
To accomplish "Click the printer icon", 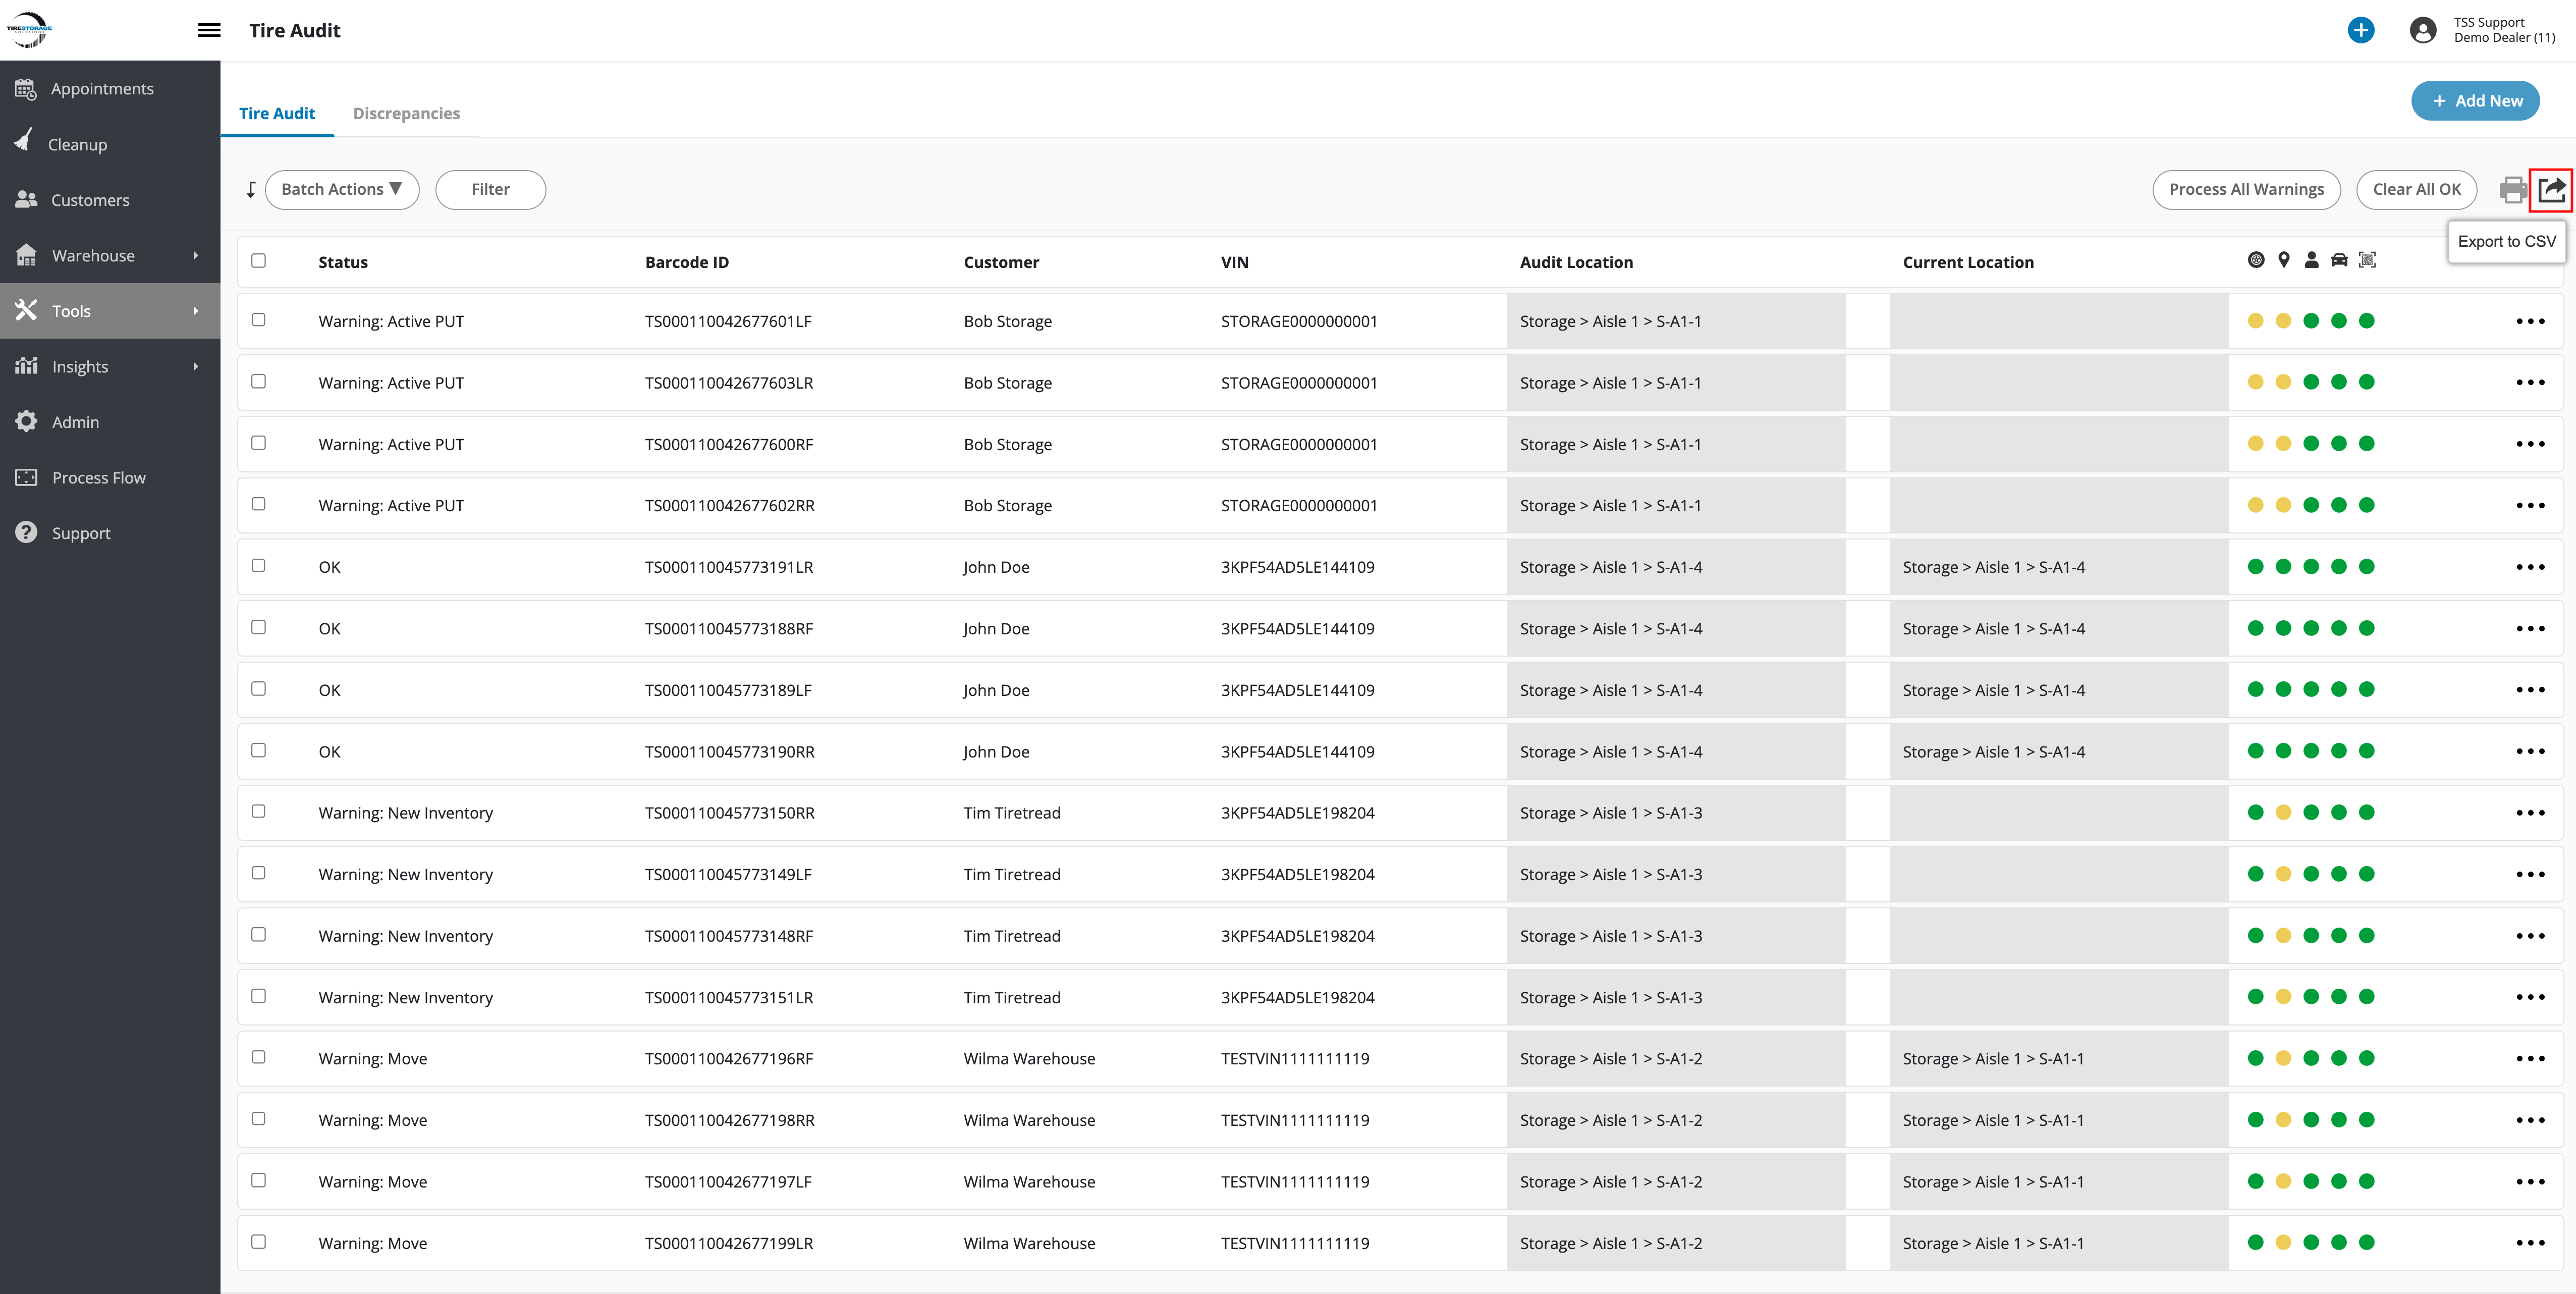I will point(2512,189).
